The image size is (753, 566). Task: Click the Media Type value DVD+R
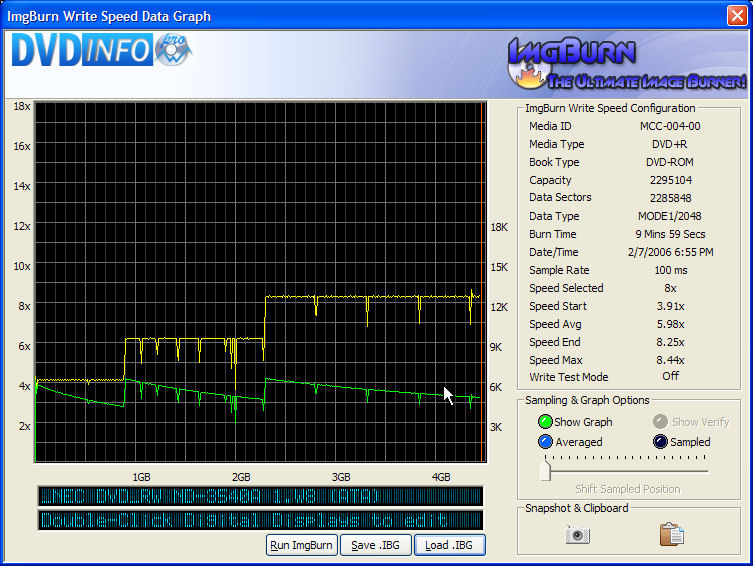pos(669,144)
